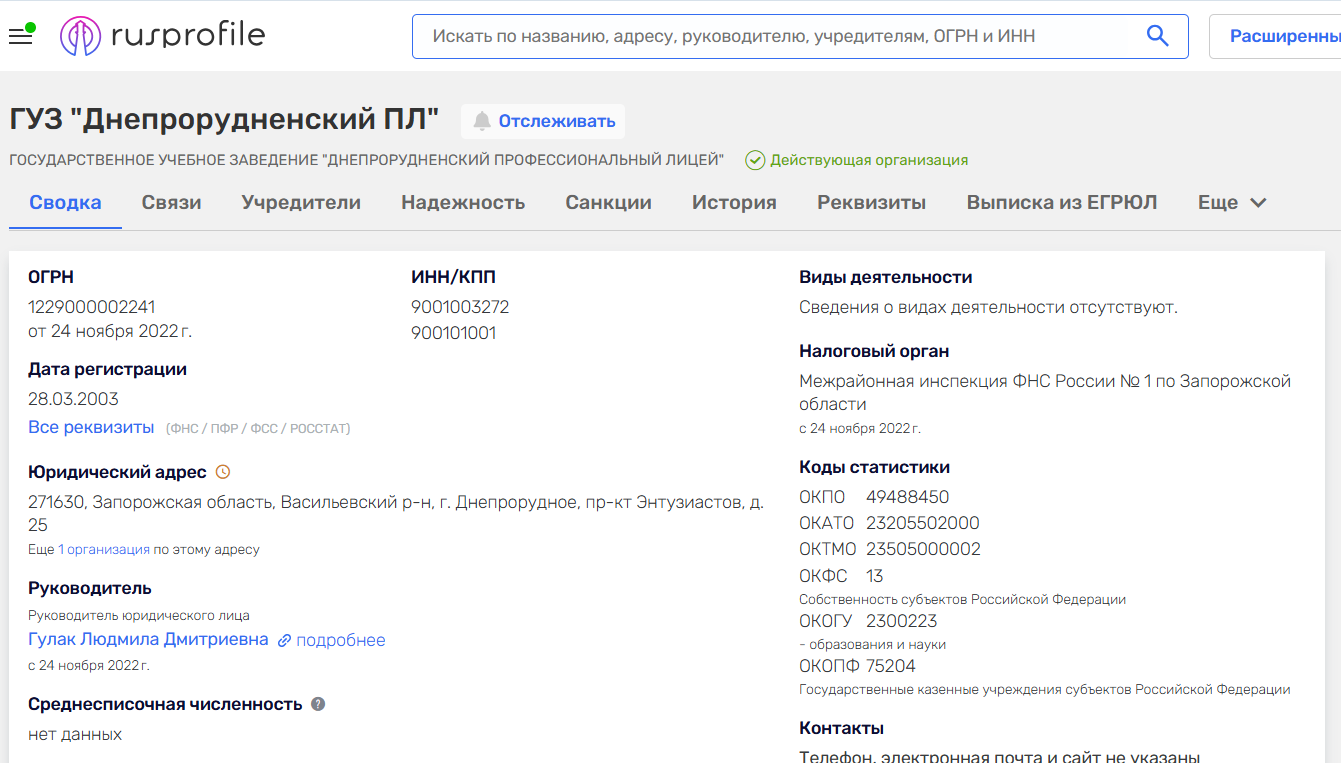
Task: Switch to the Связи tab
Action: 171,203
